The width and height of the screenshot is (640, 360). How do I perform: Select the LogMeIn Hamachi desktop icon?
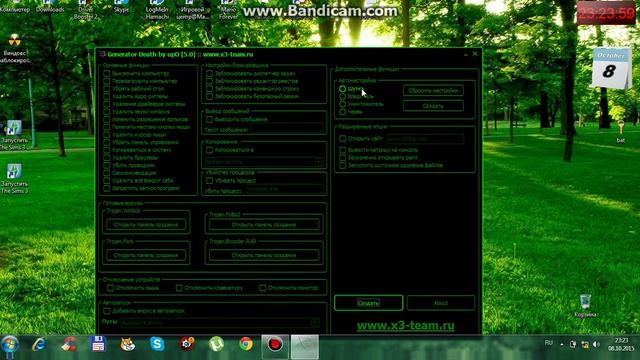click(x=157, y=9)
